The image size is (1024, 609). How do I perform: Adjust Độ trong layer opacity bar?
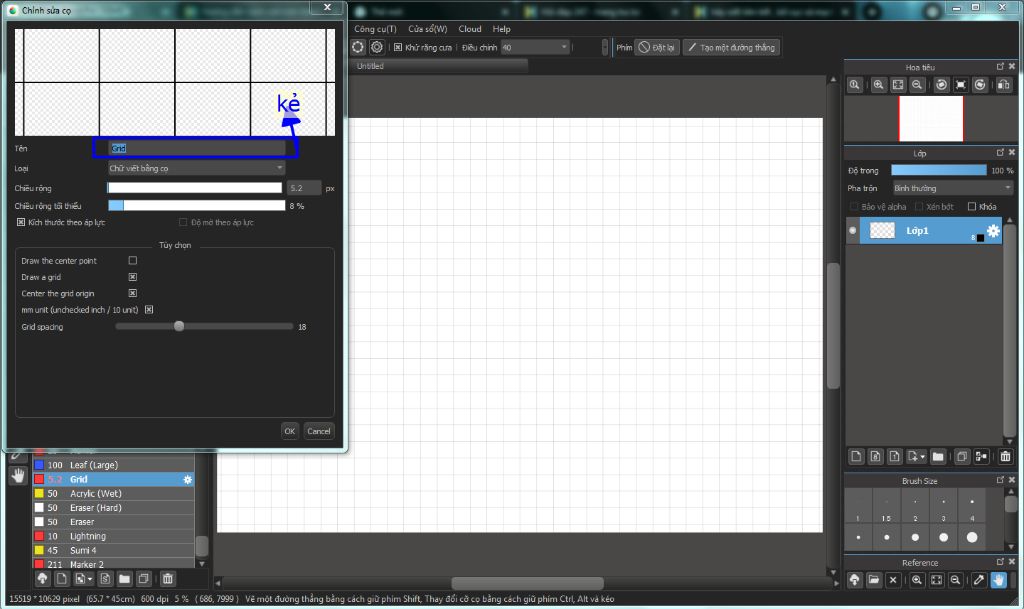pos(938,170)
